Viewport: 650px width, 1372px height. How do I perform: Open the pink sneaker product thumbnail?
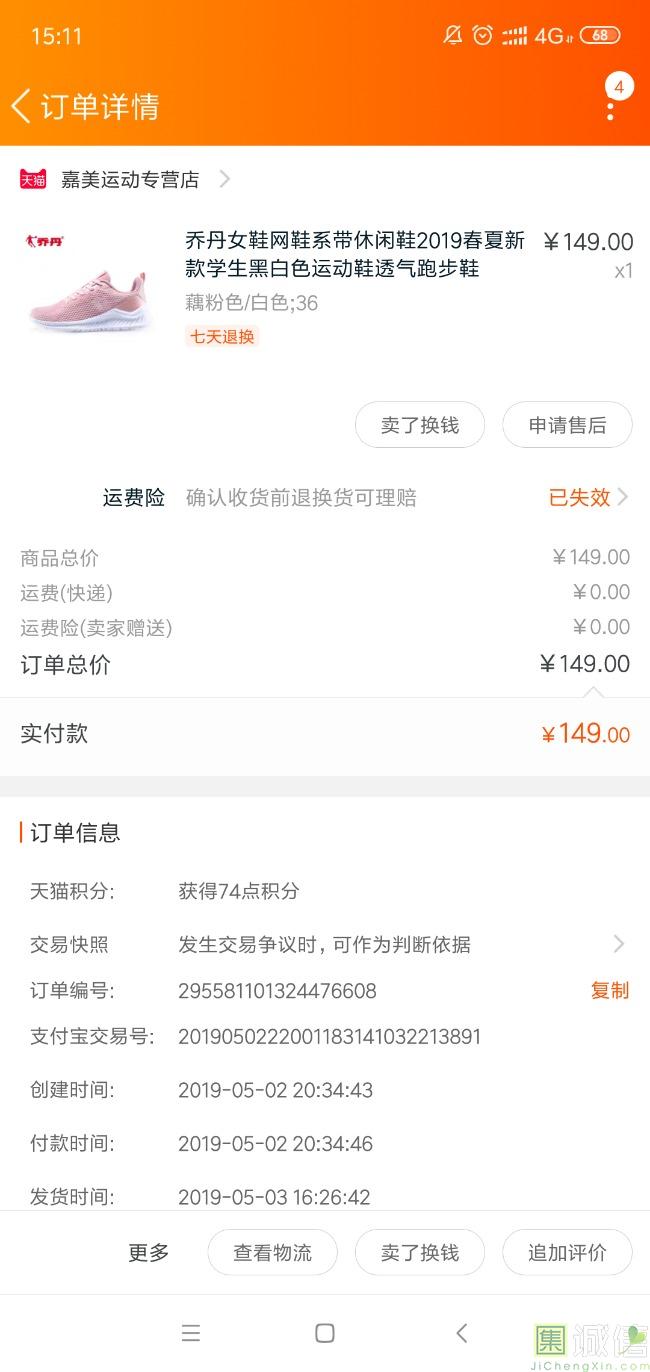point(88,284)
